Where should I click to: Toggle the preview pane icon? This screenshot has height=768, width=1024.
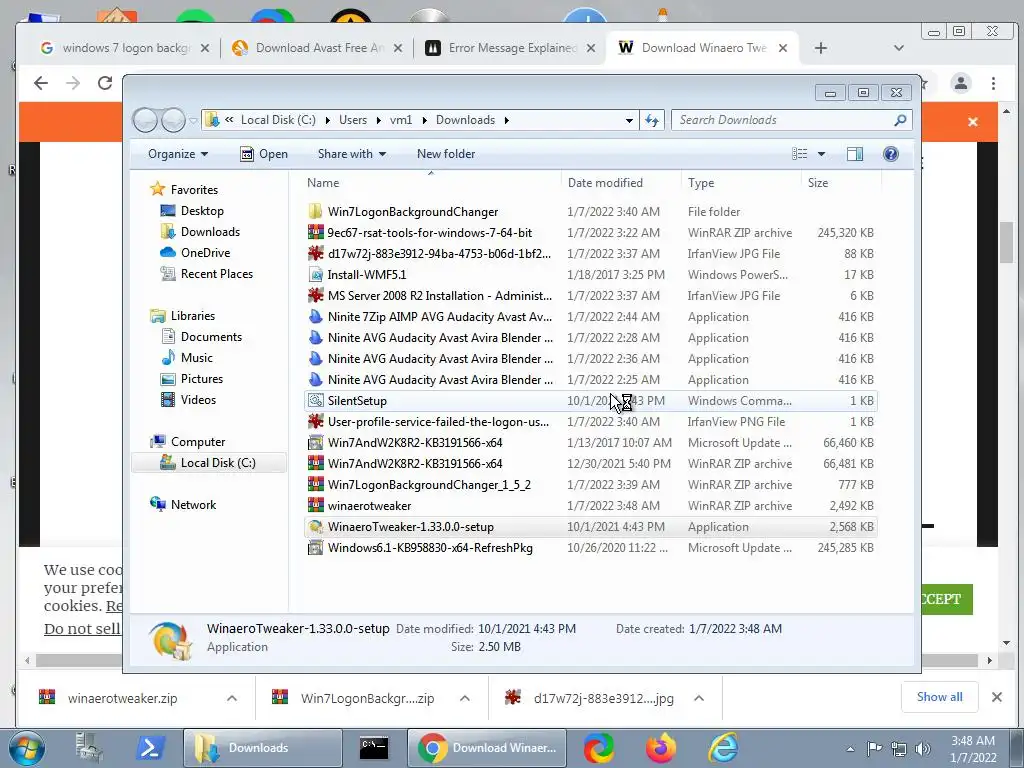click(x=854, y=154)
